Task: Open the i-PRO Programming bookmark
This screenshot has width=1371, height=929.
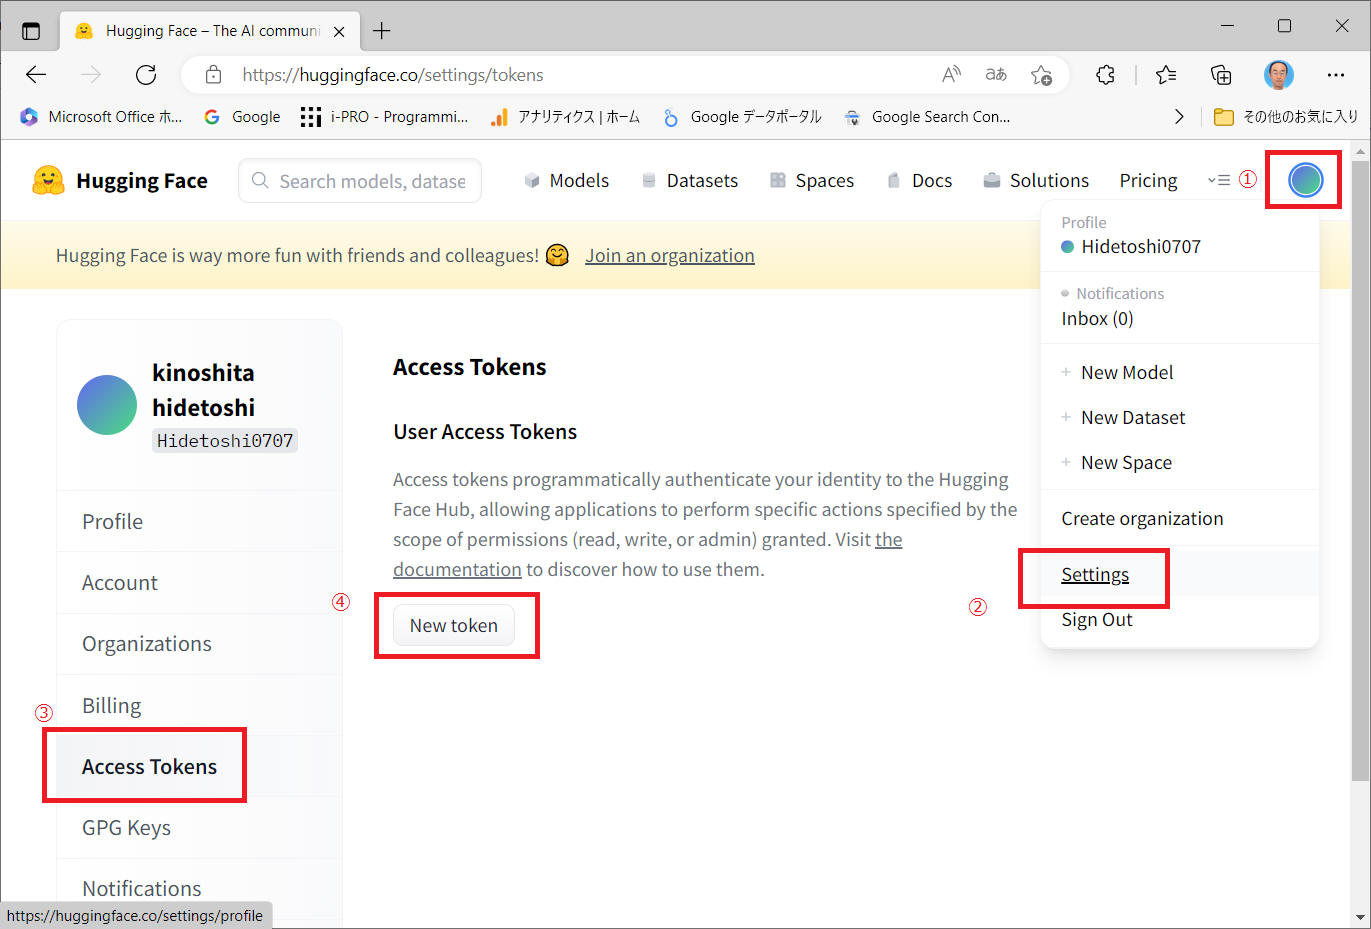Action: 384,117
